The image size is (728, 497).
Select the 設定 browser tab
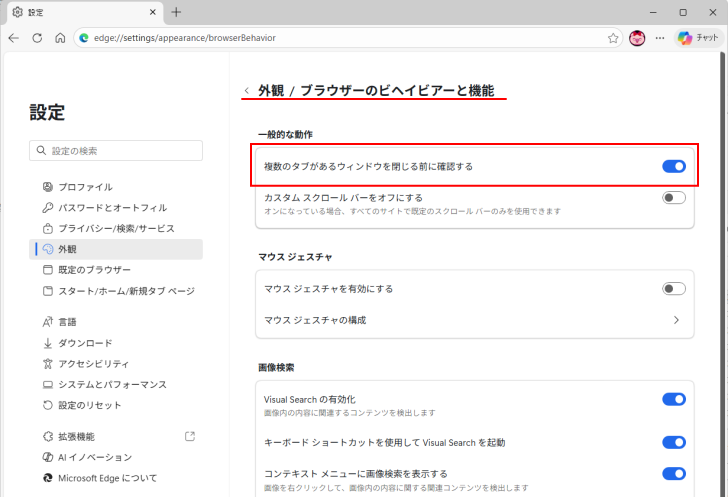tap(84, 13)
